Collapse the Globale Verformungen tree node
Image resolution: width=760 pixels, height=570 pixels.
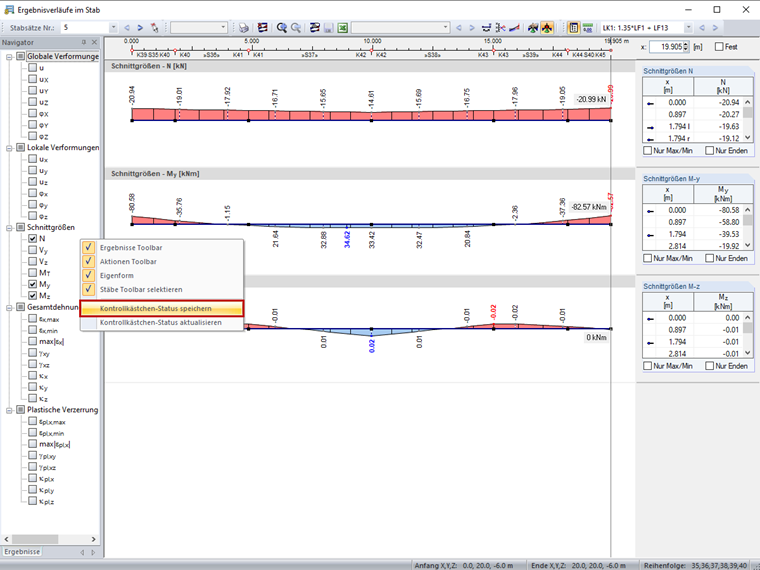pos(9,56)
